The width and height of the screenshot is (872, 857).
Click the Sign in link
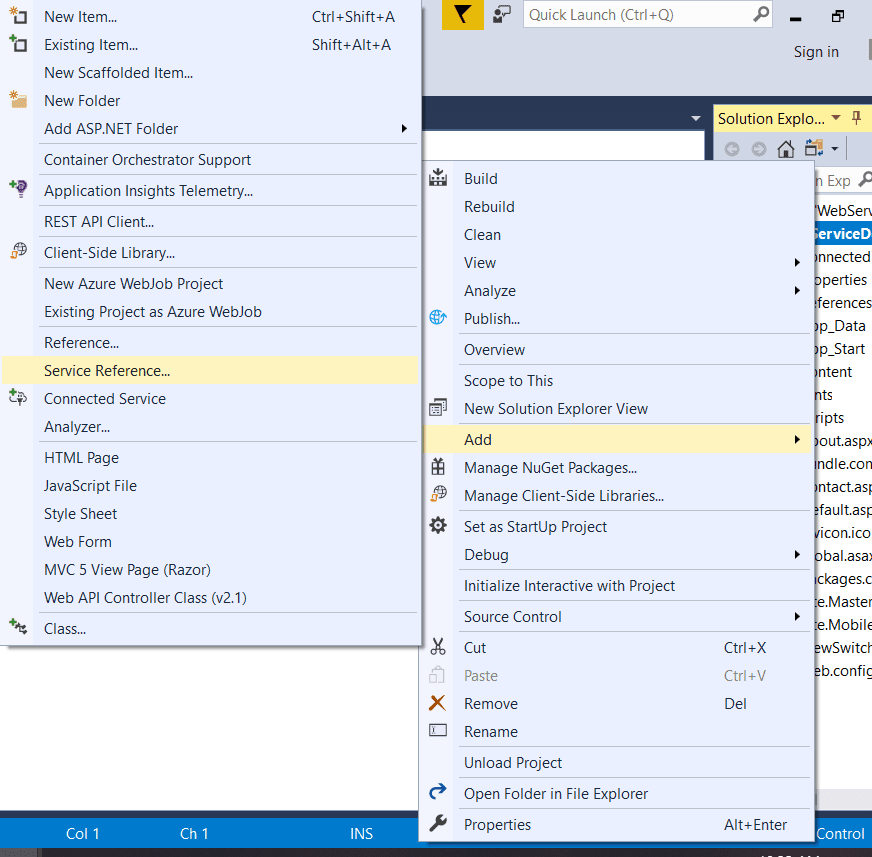tap(816, 52)
